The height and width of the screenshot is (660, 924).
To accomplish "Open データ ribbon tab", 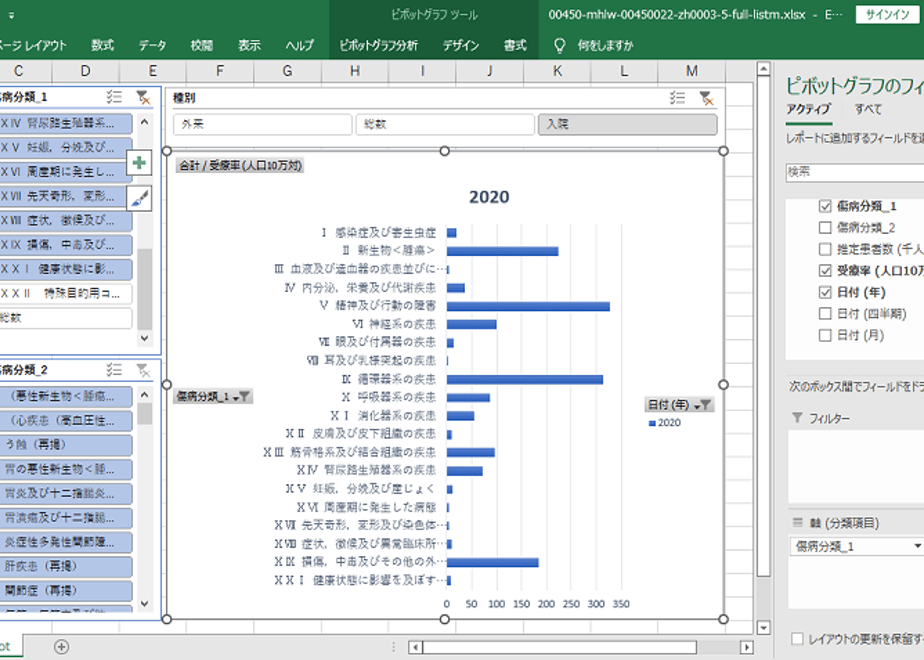I will tap(153, 45).
